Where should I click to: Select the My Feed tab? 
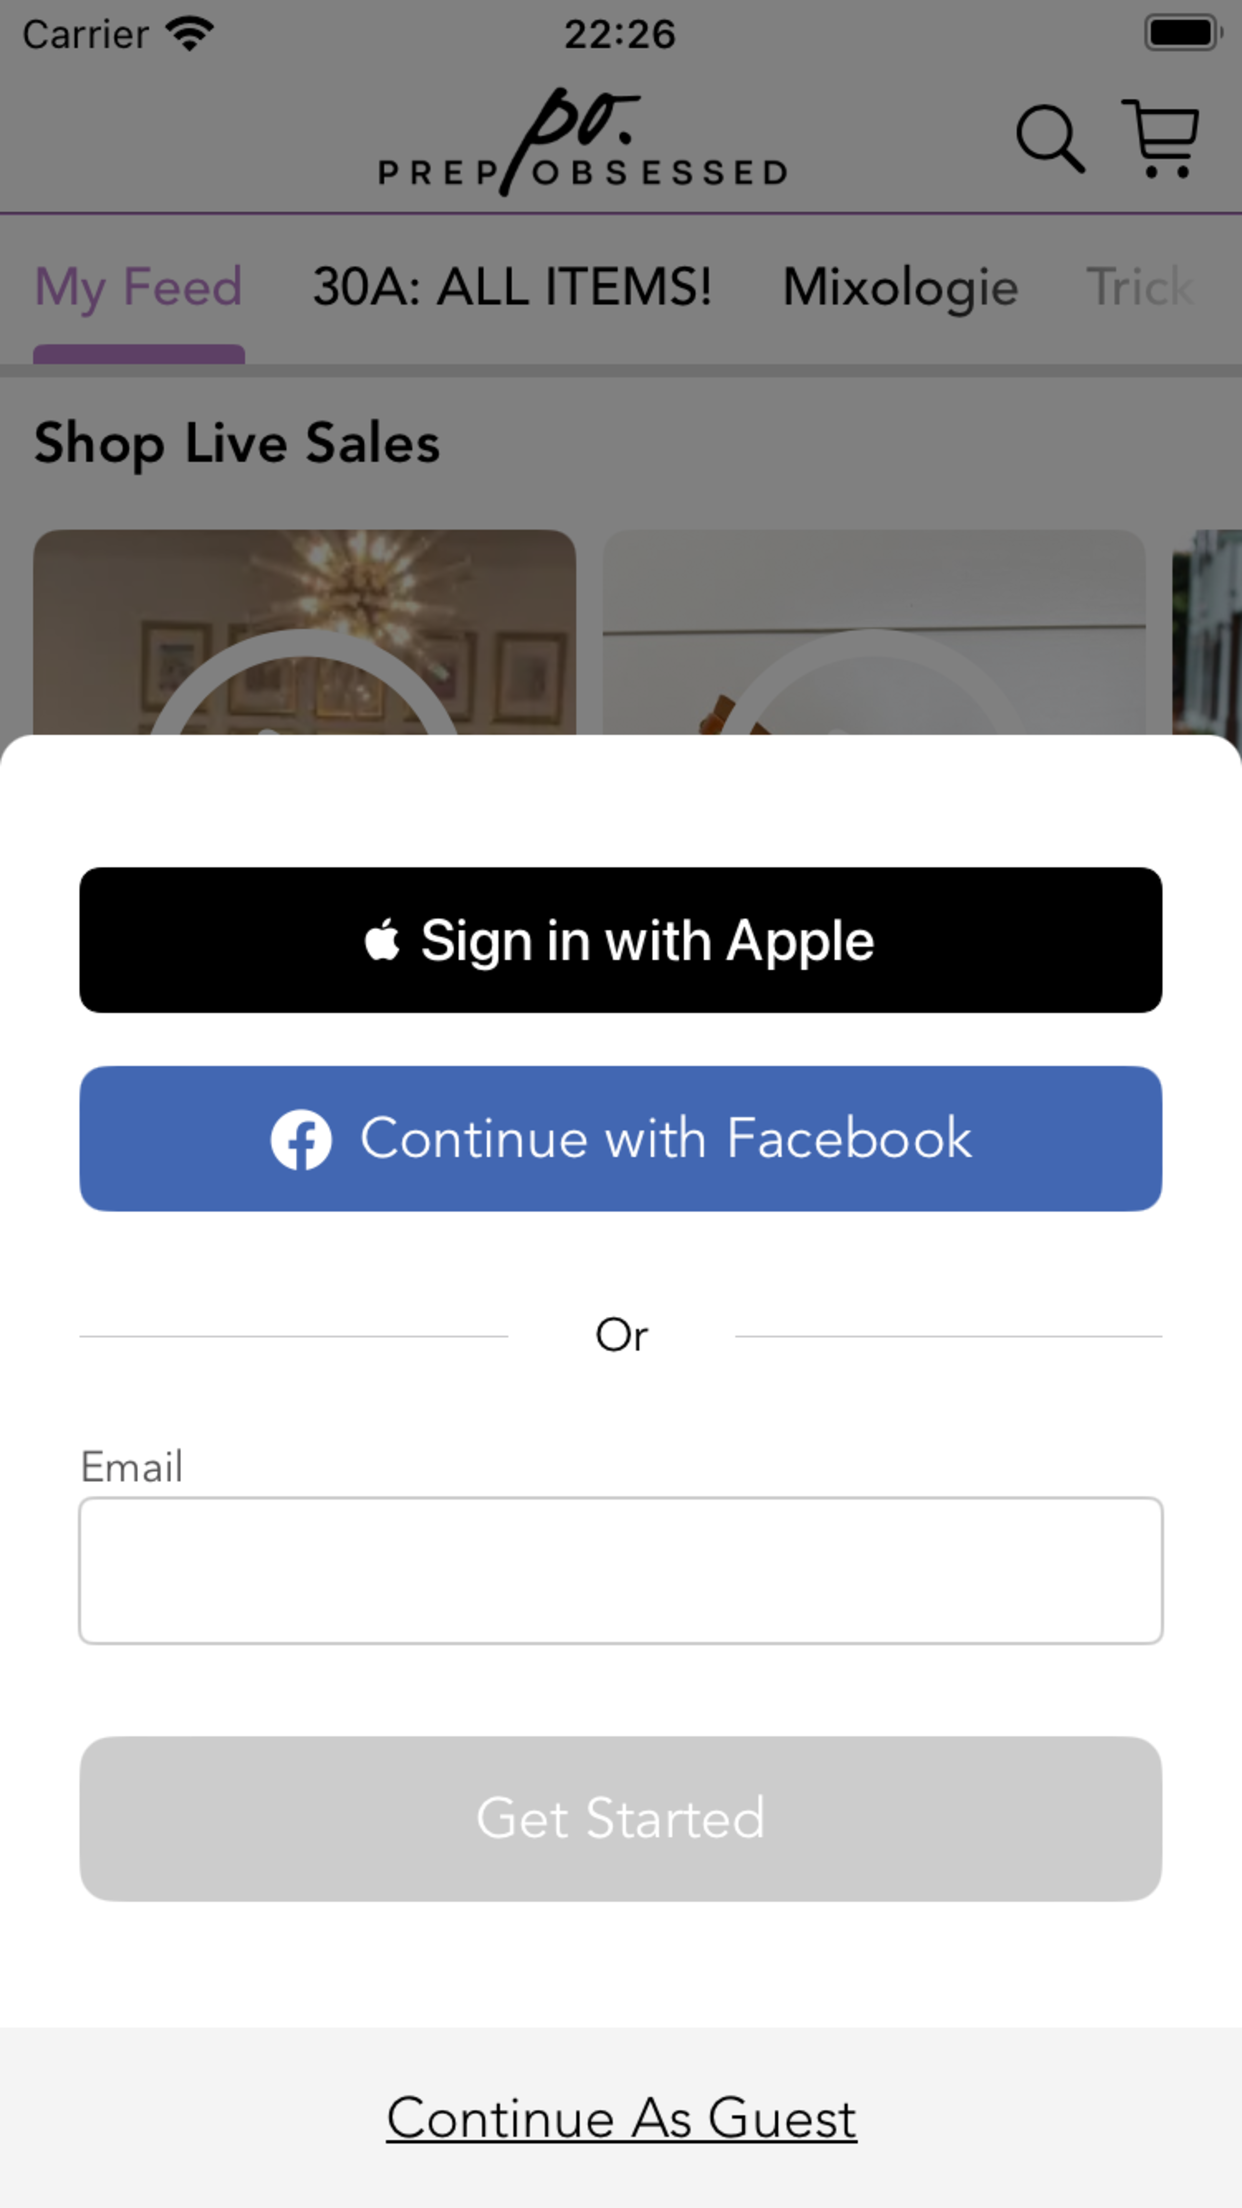click(139, 288)
